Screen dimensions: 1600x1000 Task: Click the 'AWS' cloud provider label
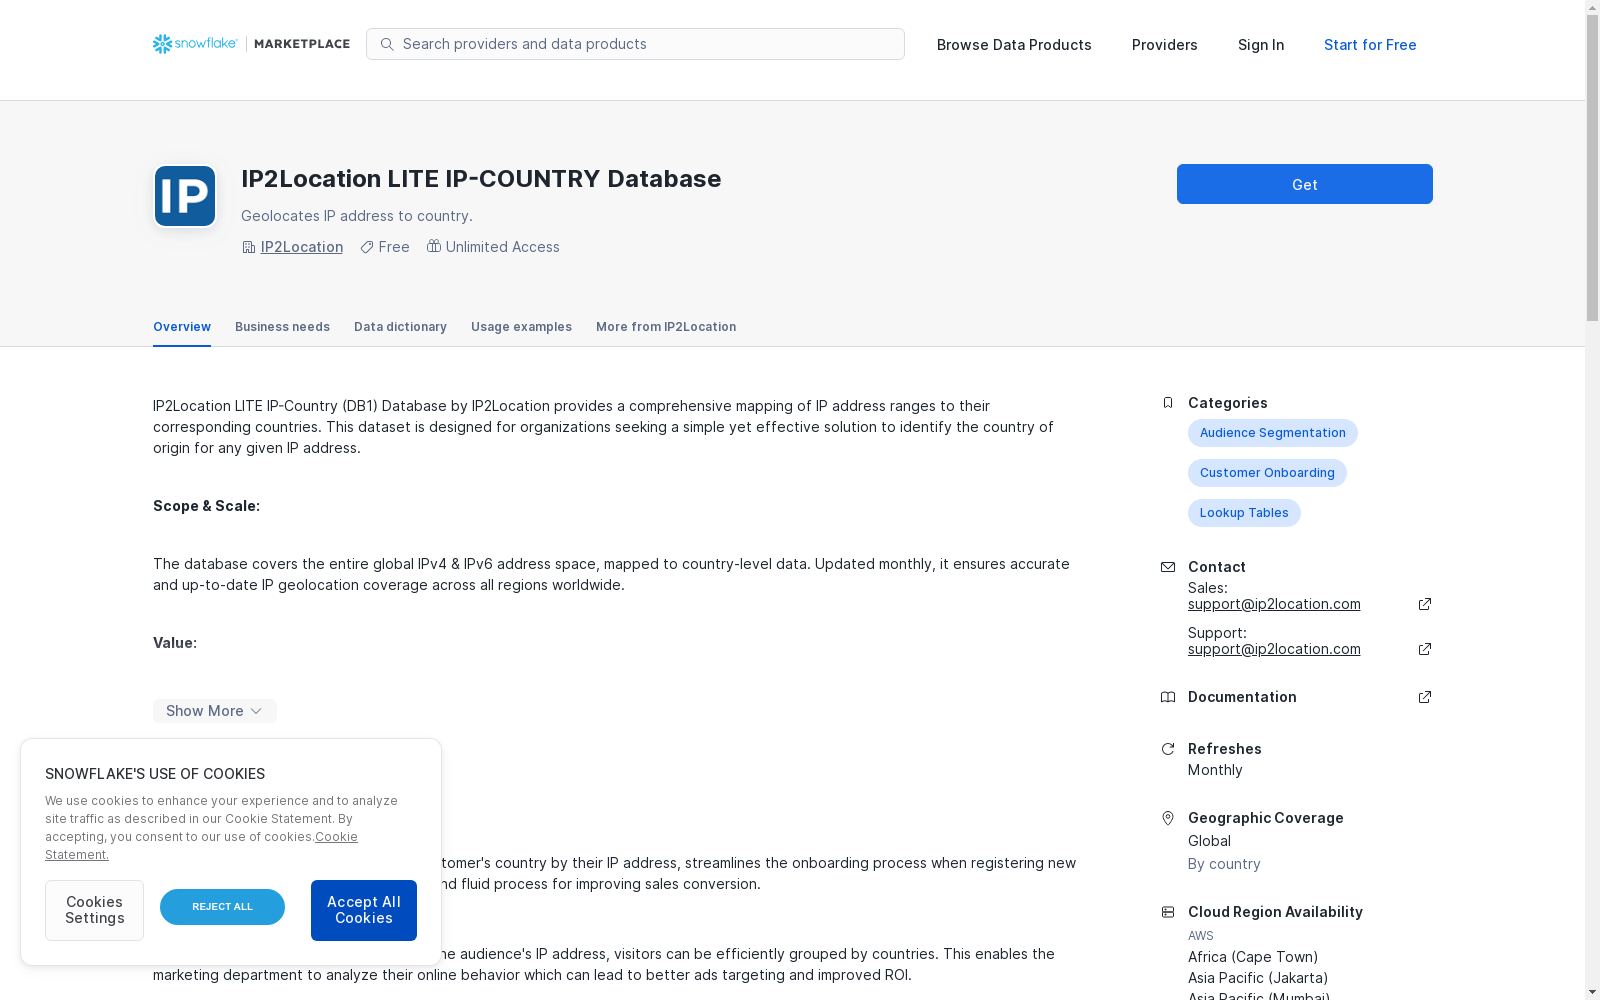[1201, 936]
